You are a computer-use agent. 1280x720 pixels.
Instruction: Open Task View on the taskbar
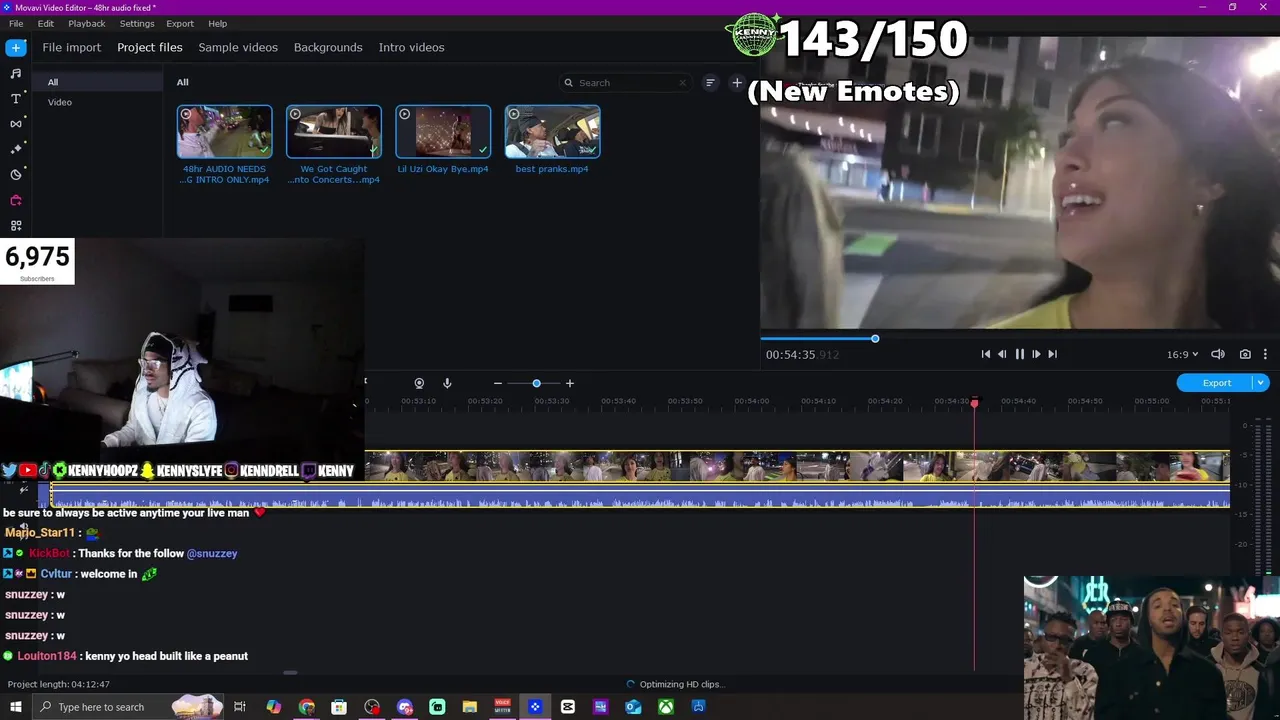[240, 707]
